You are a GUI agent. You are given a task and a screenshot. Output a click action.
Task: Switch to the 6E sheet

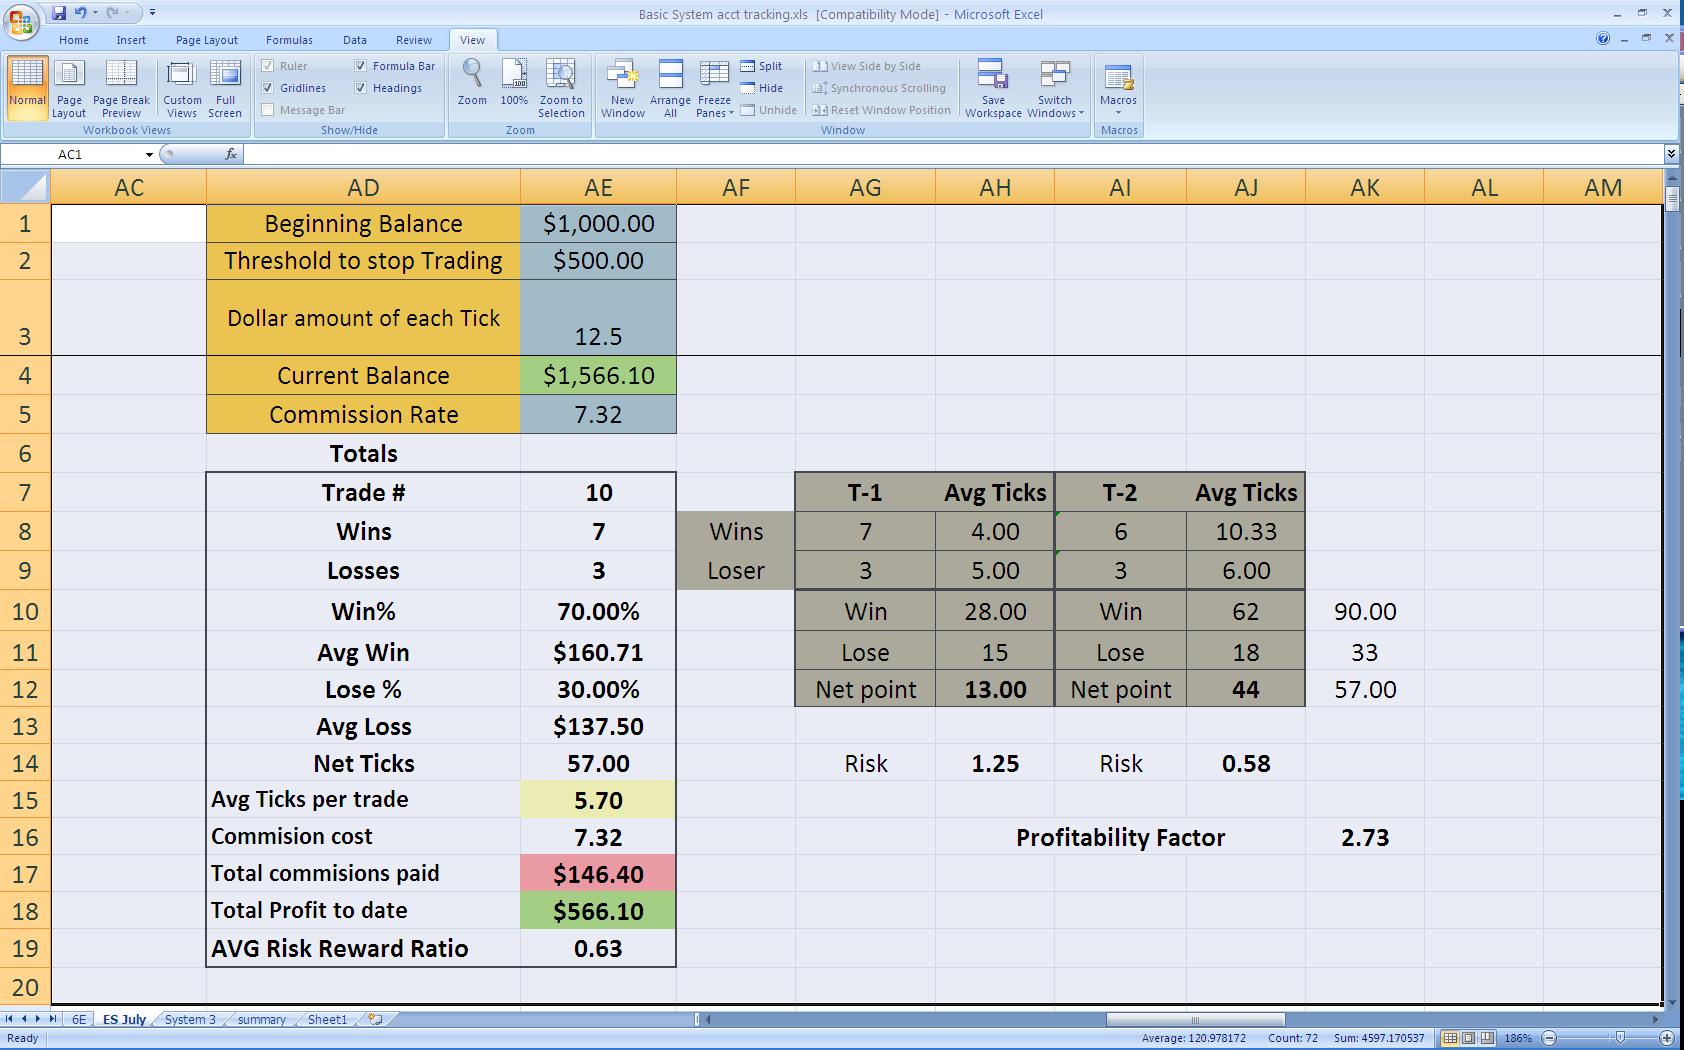[79, 1019]
